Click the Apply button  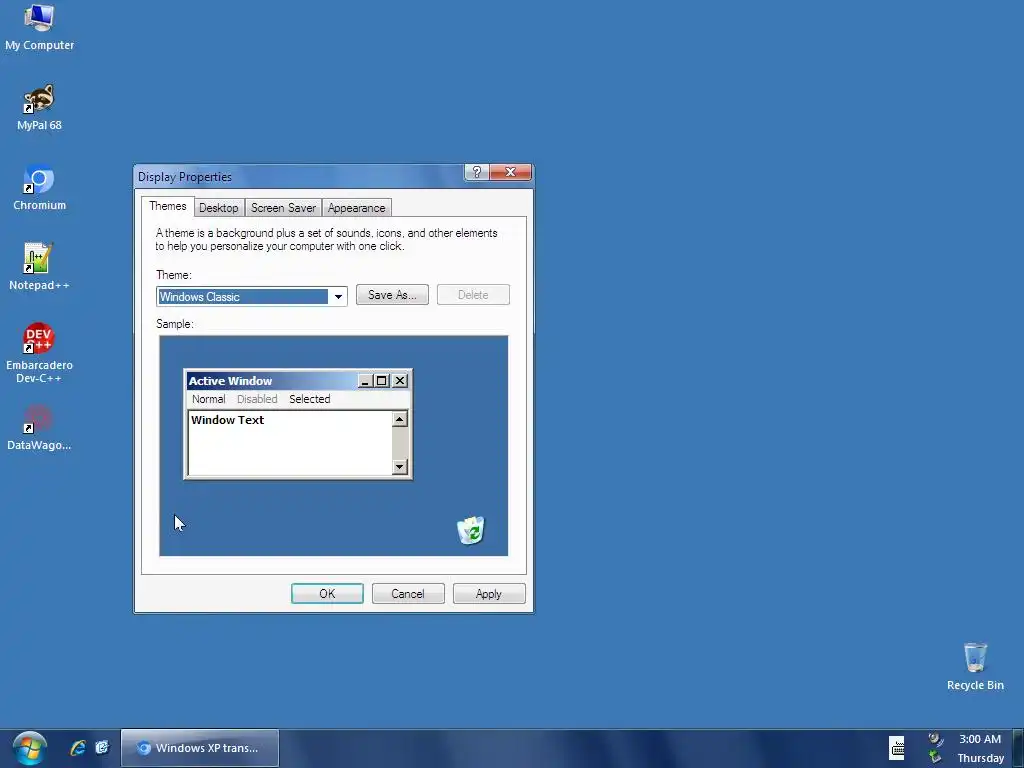488,594
